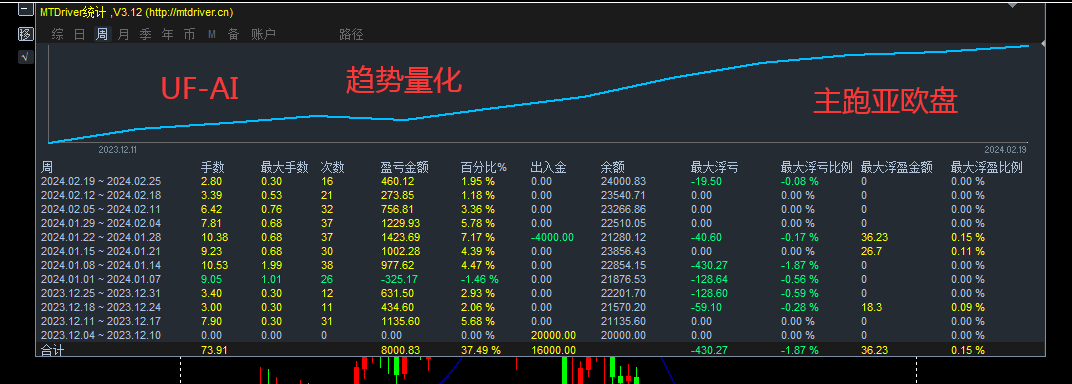Click the balance value 21135.60
Viewport: 1072px width, 384px height.
(623, 321)
